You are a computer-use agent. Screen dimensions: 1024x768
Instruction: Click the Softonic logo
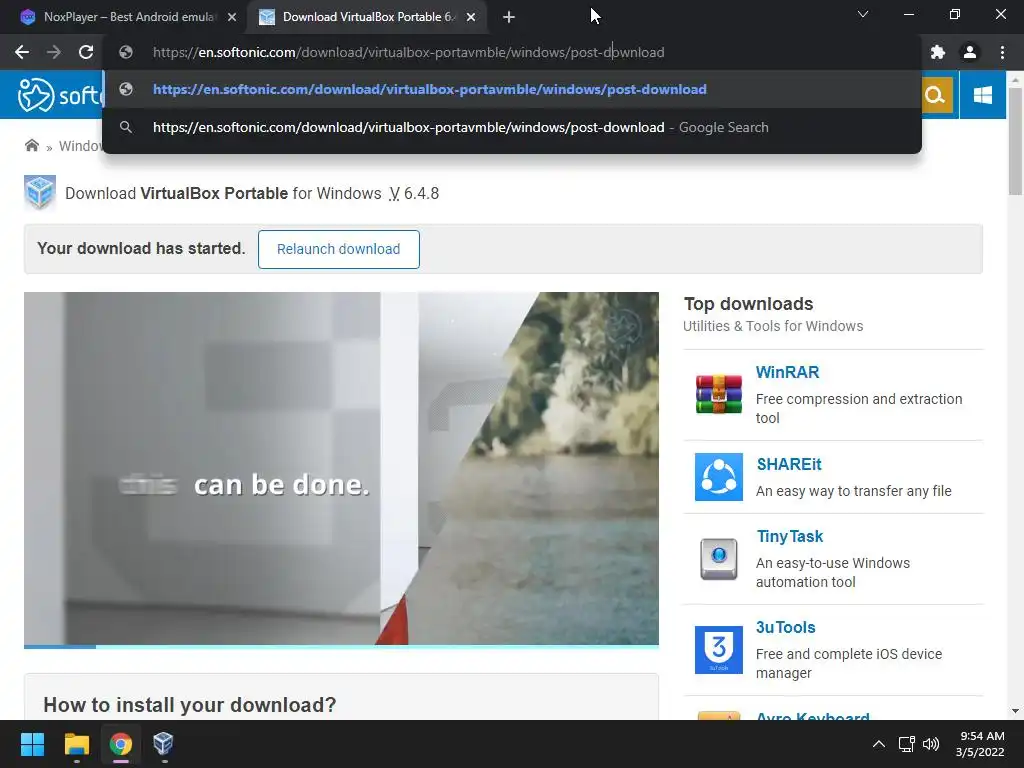pos(60,95)
